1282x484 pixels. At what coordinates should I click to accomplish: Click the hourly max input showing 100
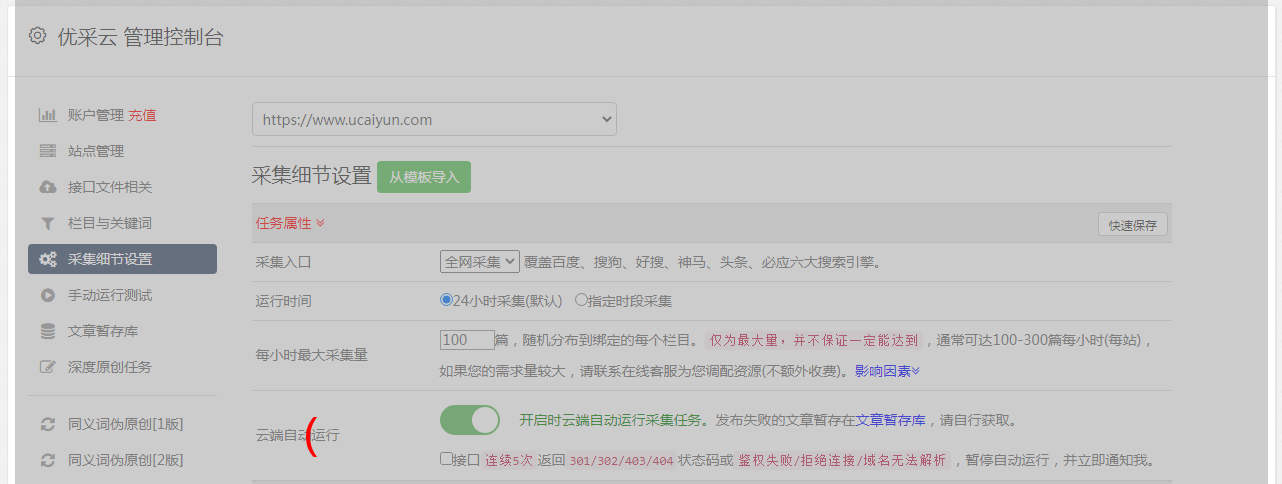pos(467,339)
